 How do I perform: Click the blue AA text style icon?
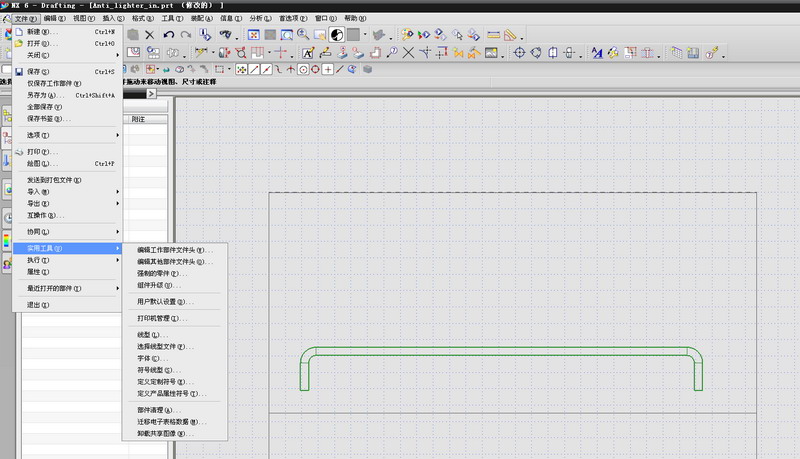[596, 53]
